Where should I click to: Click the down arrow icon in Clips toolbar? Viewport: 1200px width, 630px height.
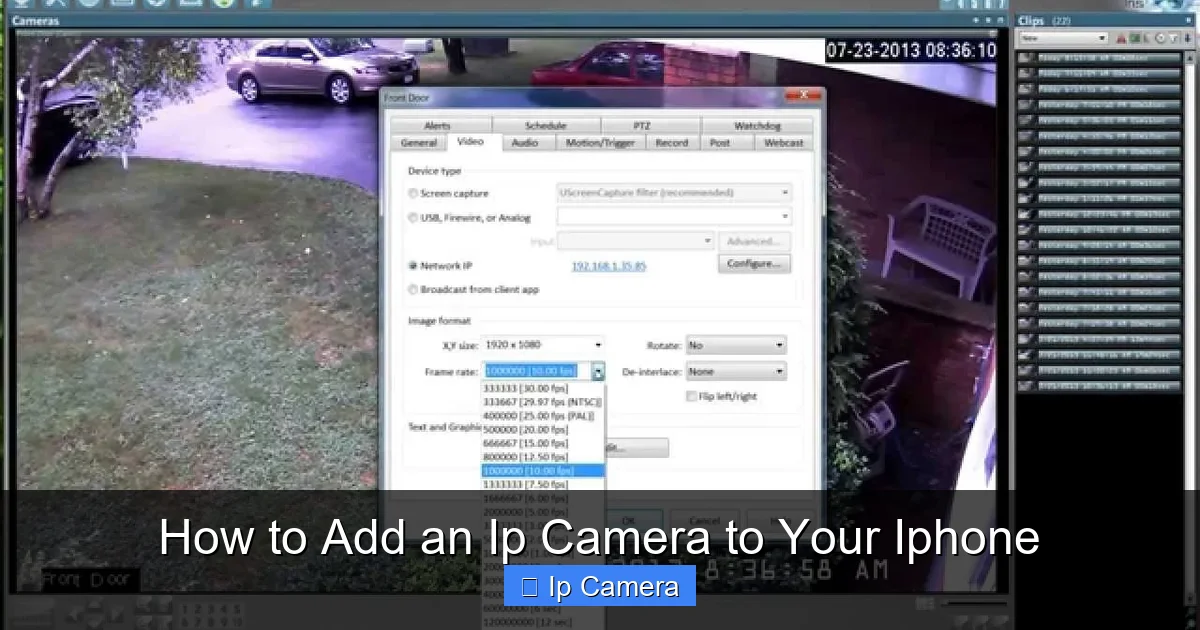pyautogui.click(x=1186, y=39)
